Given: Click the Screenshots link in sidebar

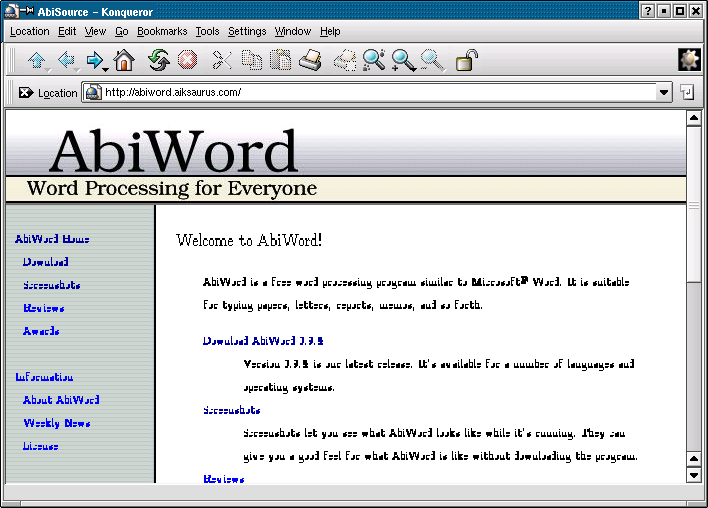Looking at the screenshot, I should pos(51,285).
